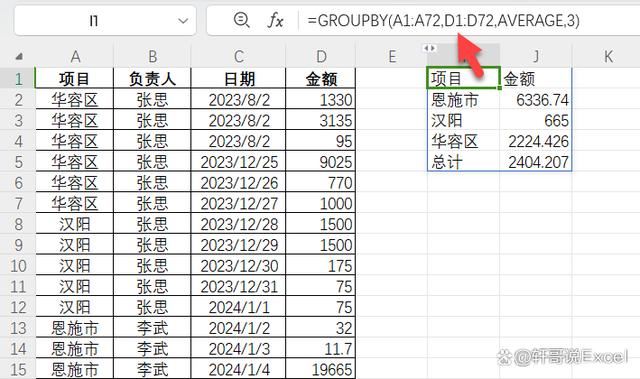Click 恩施市 cell in row 14
Image resolution: width=640 pixels, height=379 pixels.
pos(75,349)
